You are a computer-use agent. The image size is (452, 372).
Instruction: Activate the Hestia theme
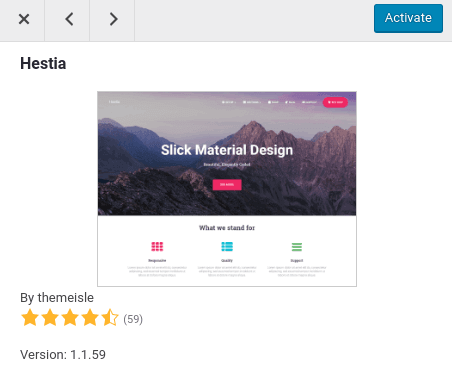[x=408, y=18]
